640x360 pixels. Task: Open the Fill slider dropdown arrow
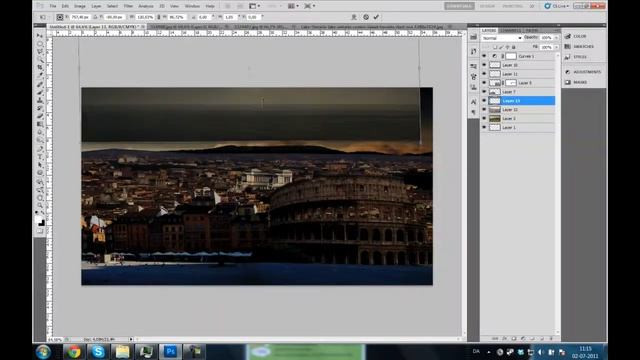click(x=556, y=47)
